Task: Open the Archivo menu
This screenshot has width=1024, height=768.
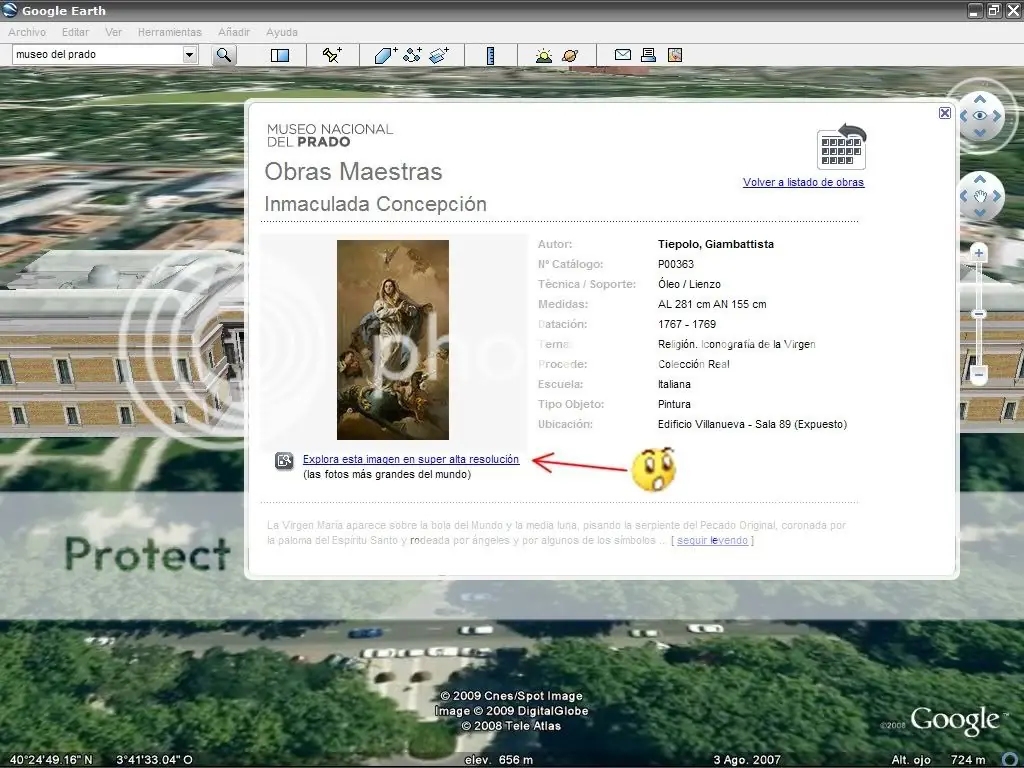Action: click(27, 32)
